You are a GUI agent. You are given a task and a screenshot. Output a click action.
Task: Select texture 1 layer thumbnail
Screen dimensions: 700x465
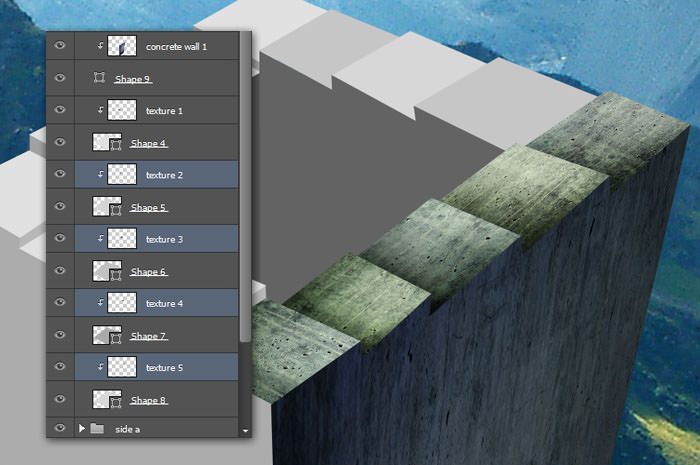[122, 110]
